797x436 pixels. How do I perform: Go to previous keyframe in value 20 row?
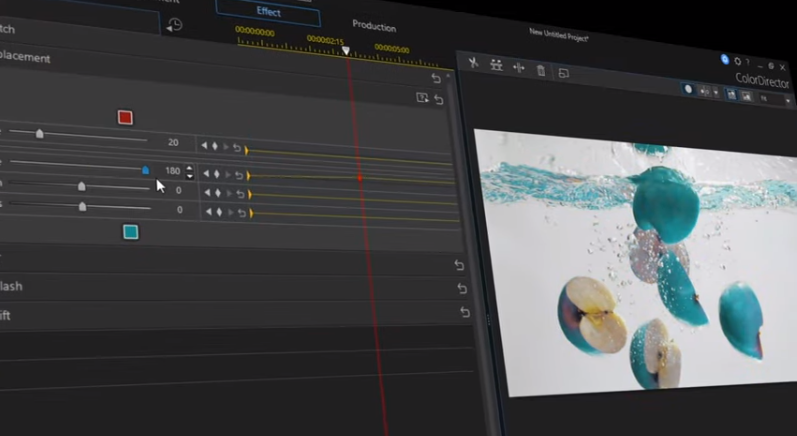point(204,146)
